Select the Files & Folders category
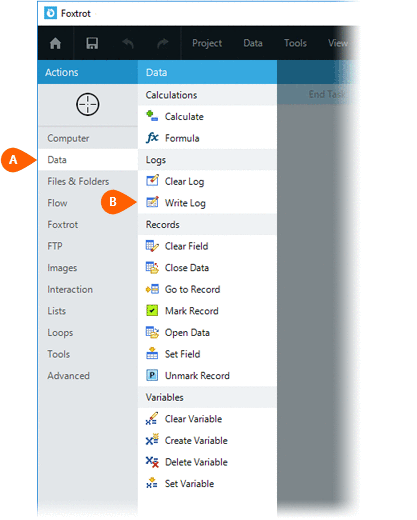The height and width of the screenshot is (520, 417). click(88, 181)
